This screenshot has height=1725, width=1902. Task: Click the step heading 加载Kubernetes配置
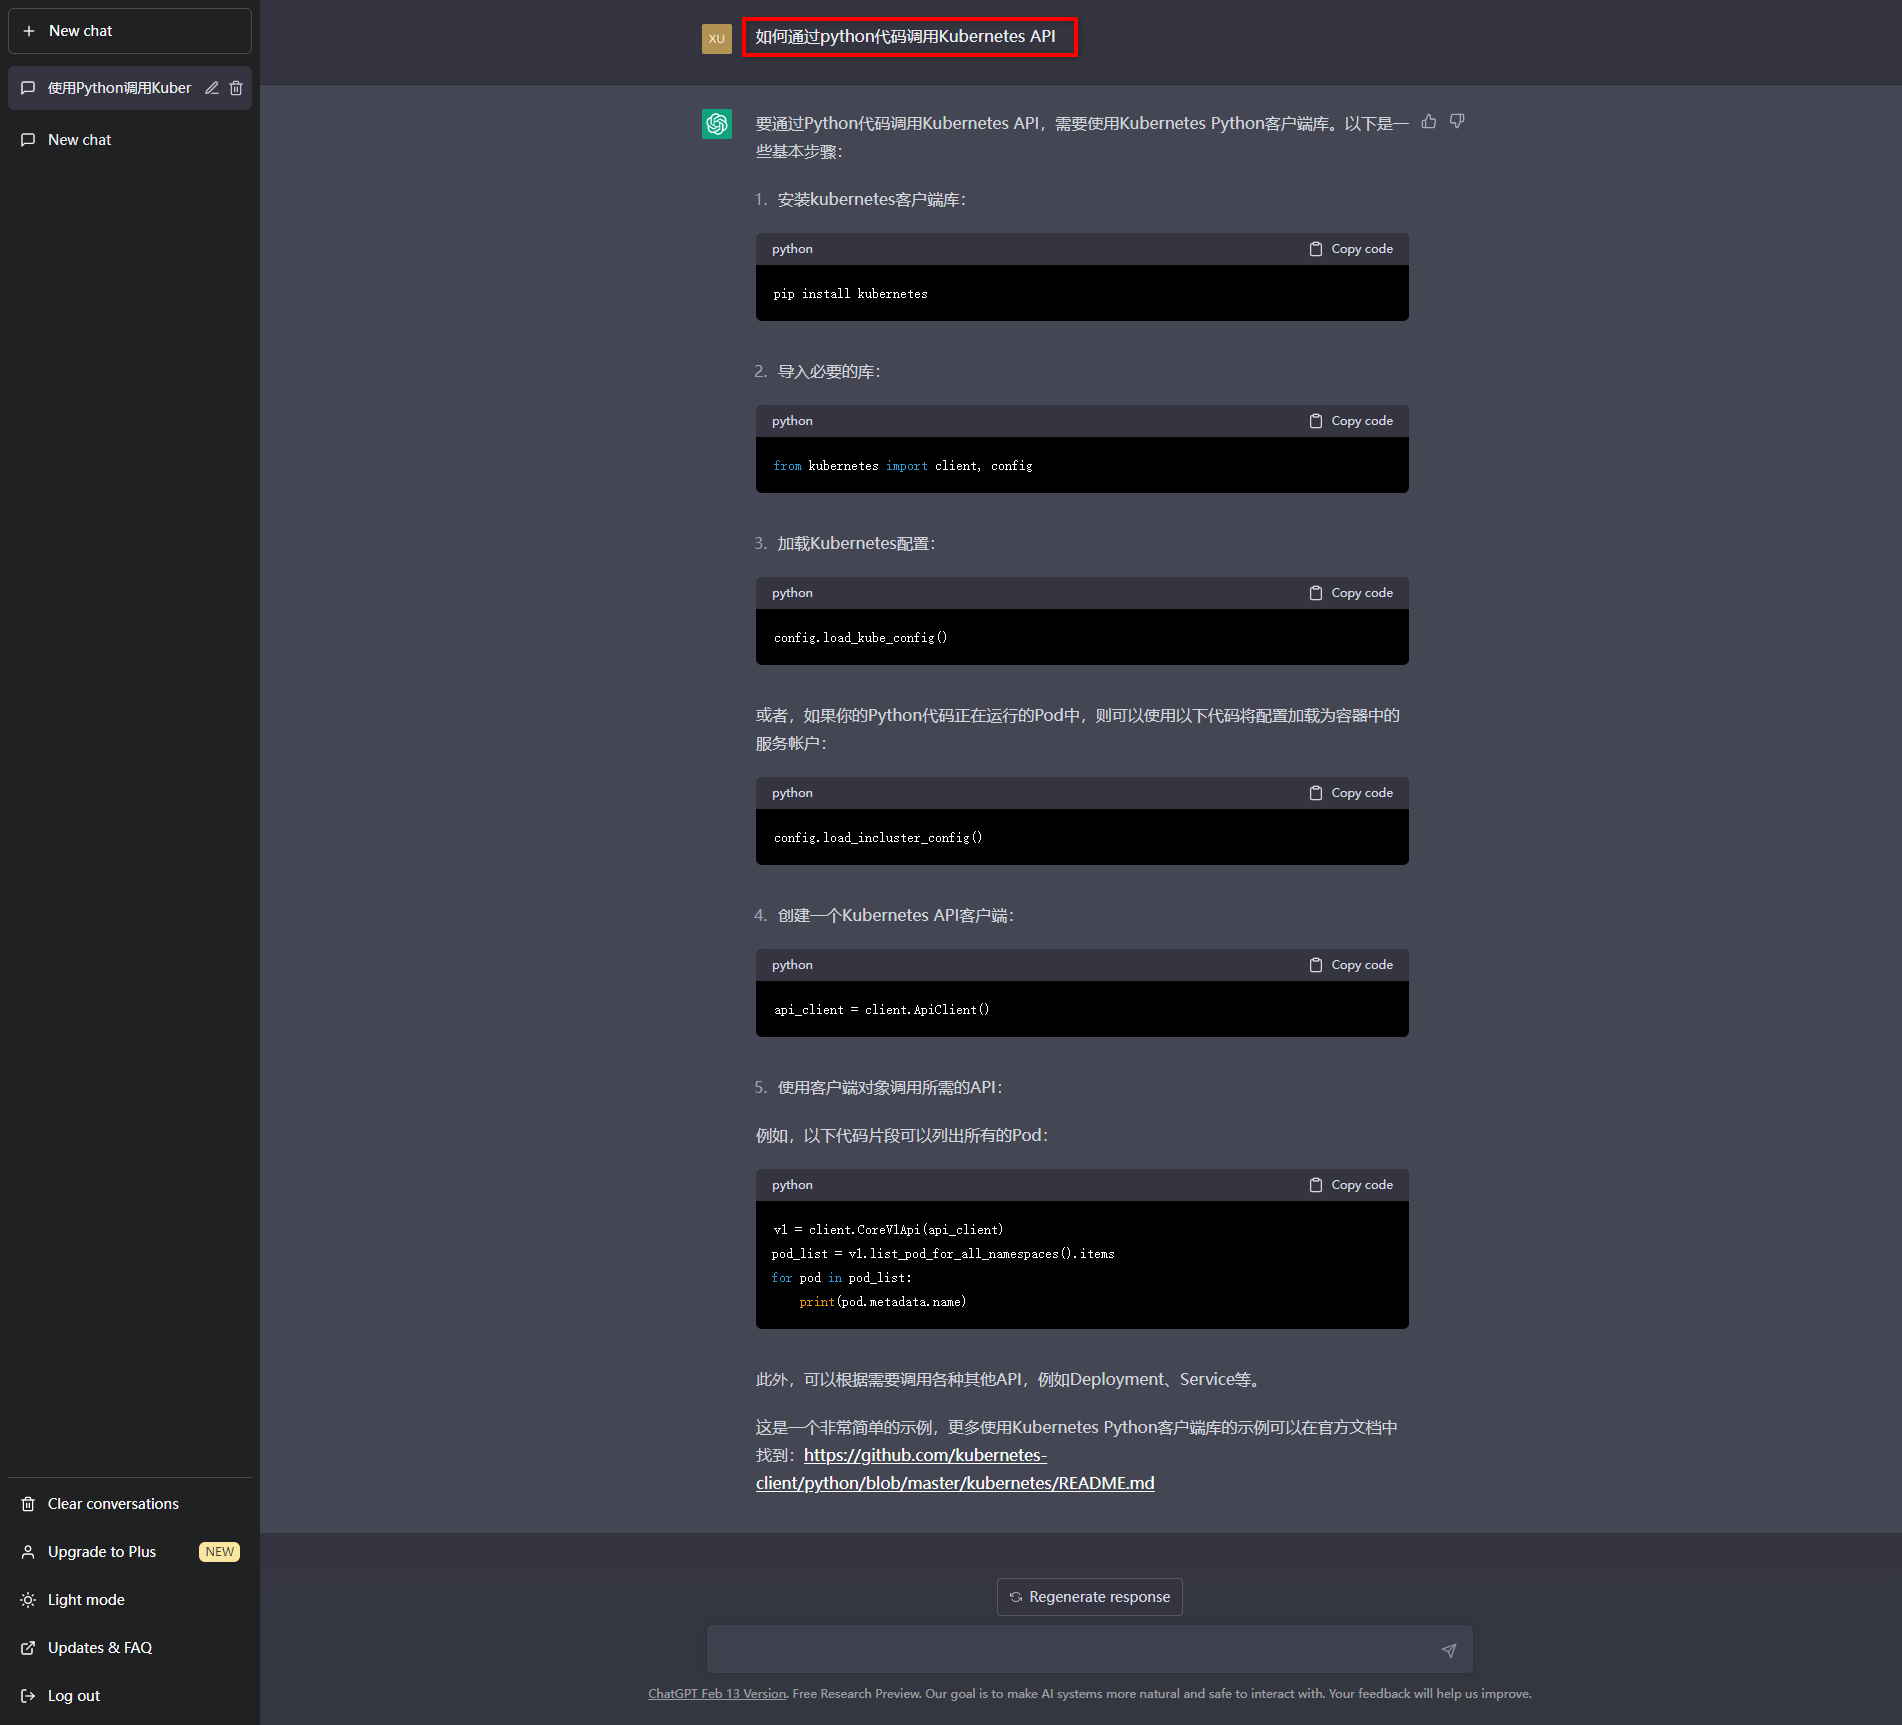(856, 544)
